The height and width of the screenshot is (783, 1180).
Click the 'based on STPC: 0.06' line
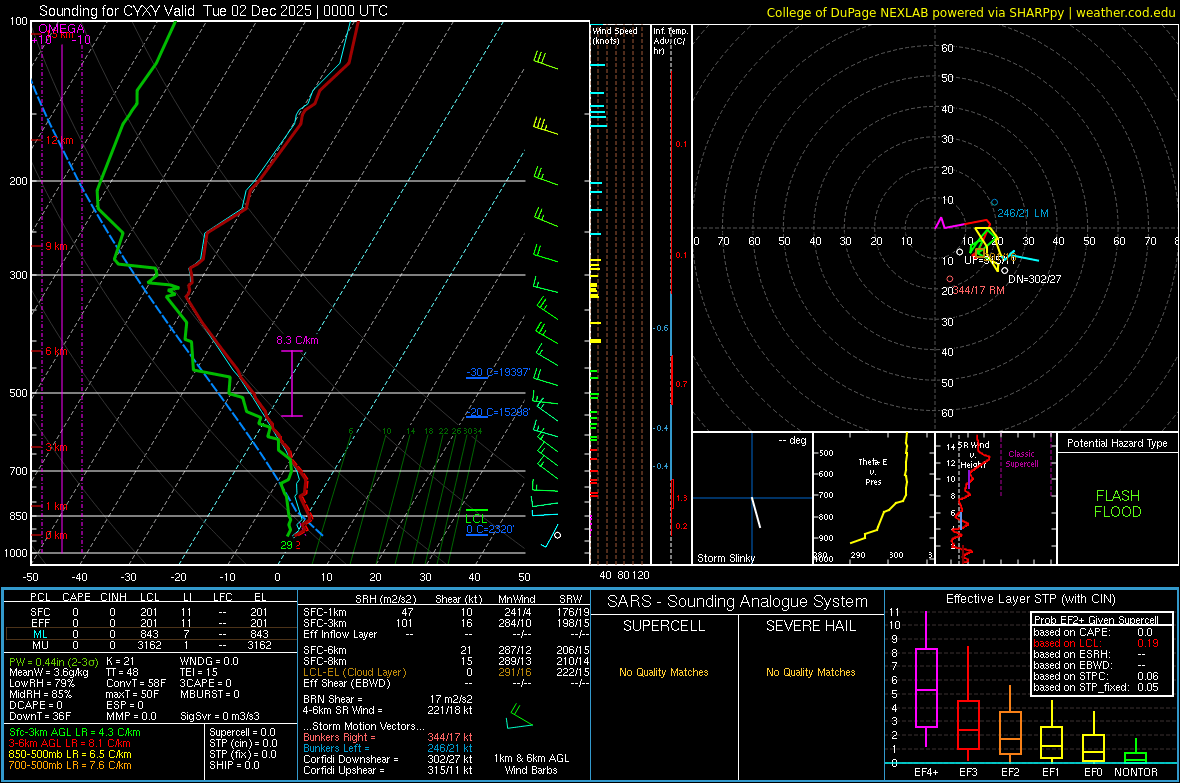pos(1096,676)
